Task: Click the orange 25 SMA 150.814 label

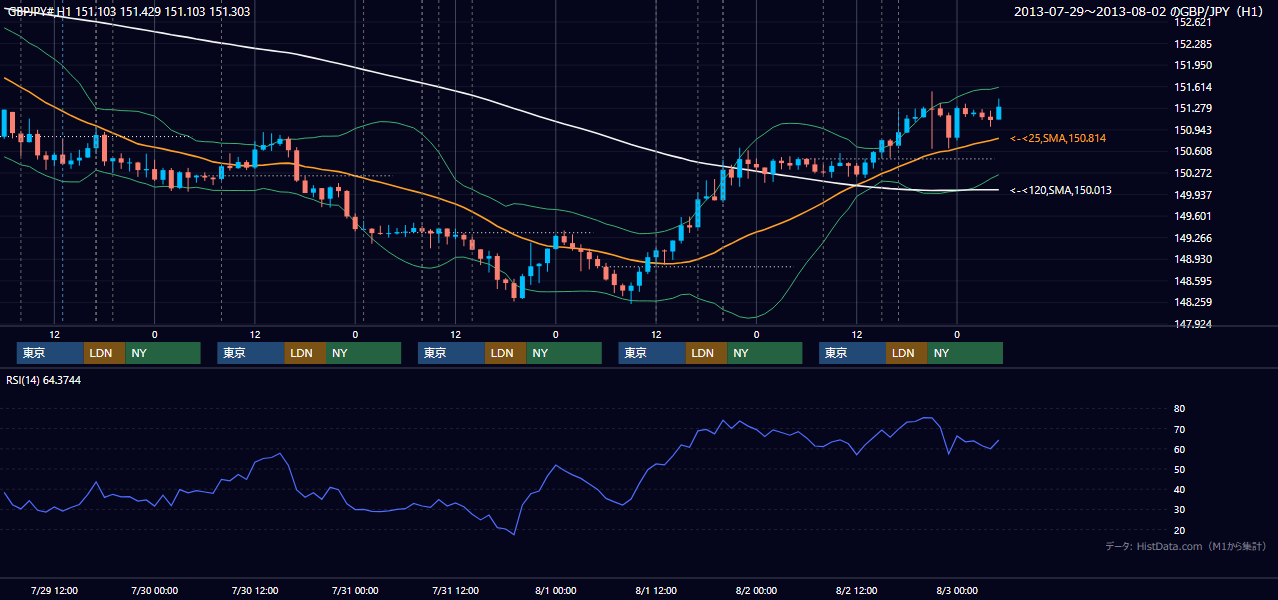Action: click(1060, 138)
